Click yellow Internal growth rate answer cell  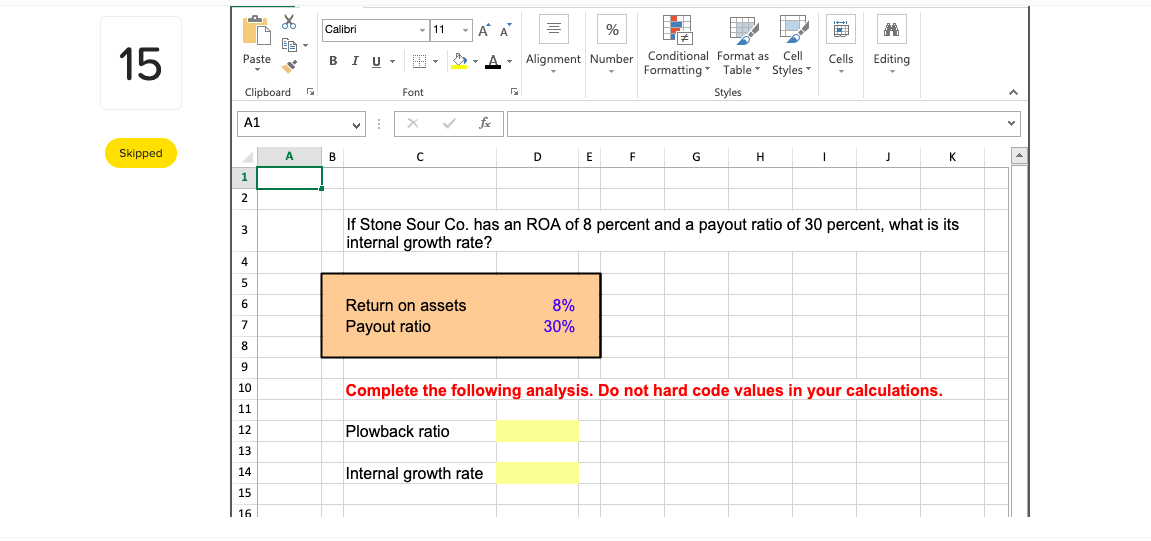pos(537,473)
